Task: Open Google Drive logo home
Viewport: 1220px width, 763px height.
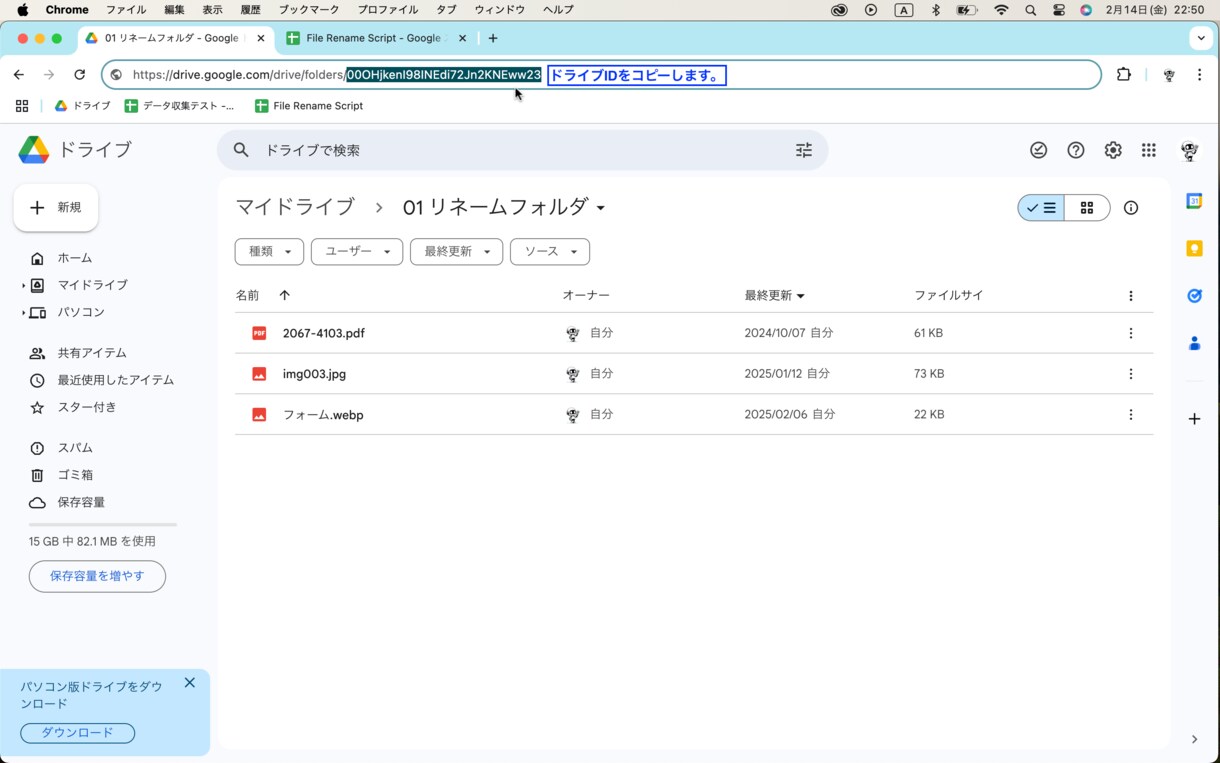Action: (x=34, y=150)
